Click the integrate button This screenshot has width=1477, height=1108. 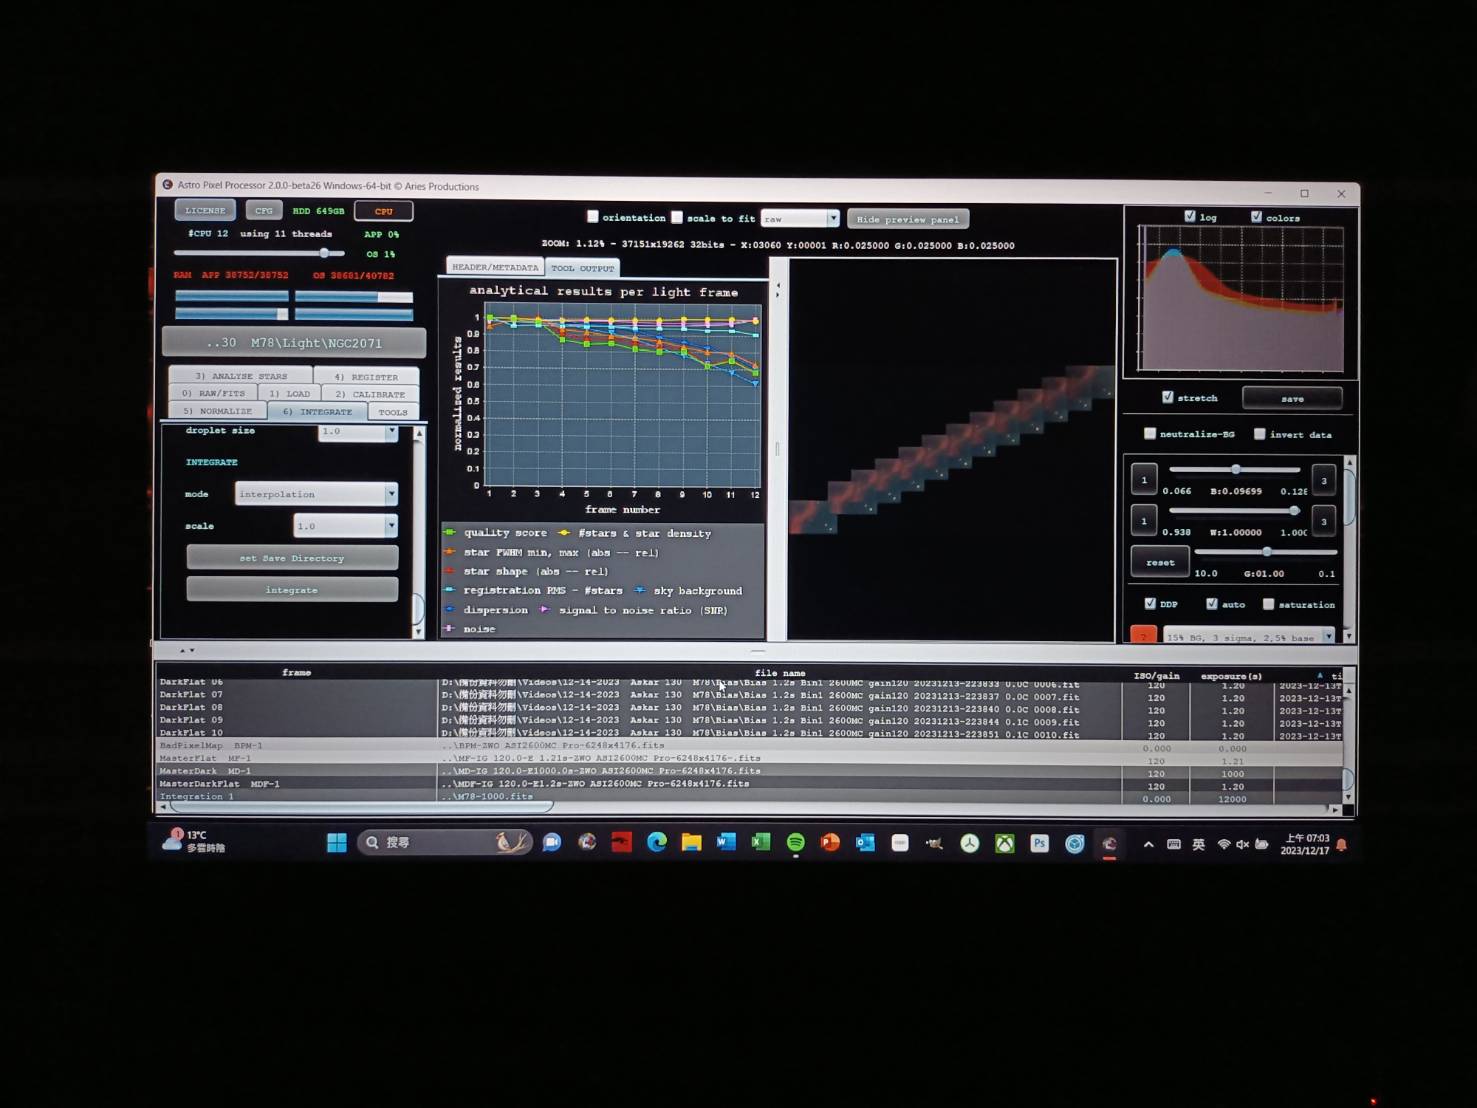pos(291,589)
